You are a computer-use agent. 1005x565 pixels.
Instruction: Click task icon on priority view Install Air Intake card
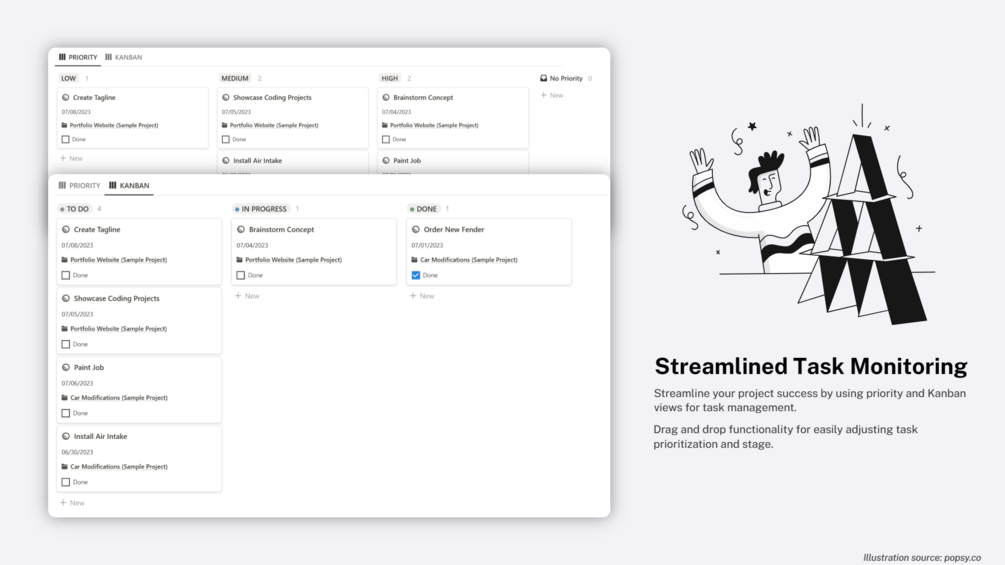(226, 161)
